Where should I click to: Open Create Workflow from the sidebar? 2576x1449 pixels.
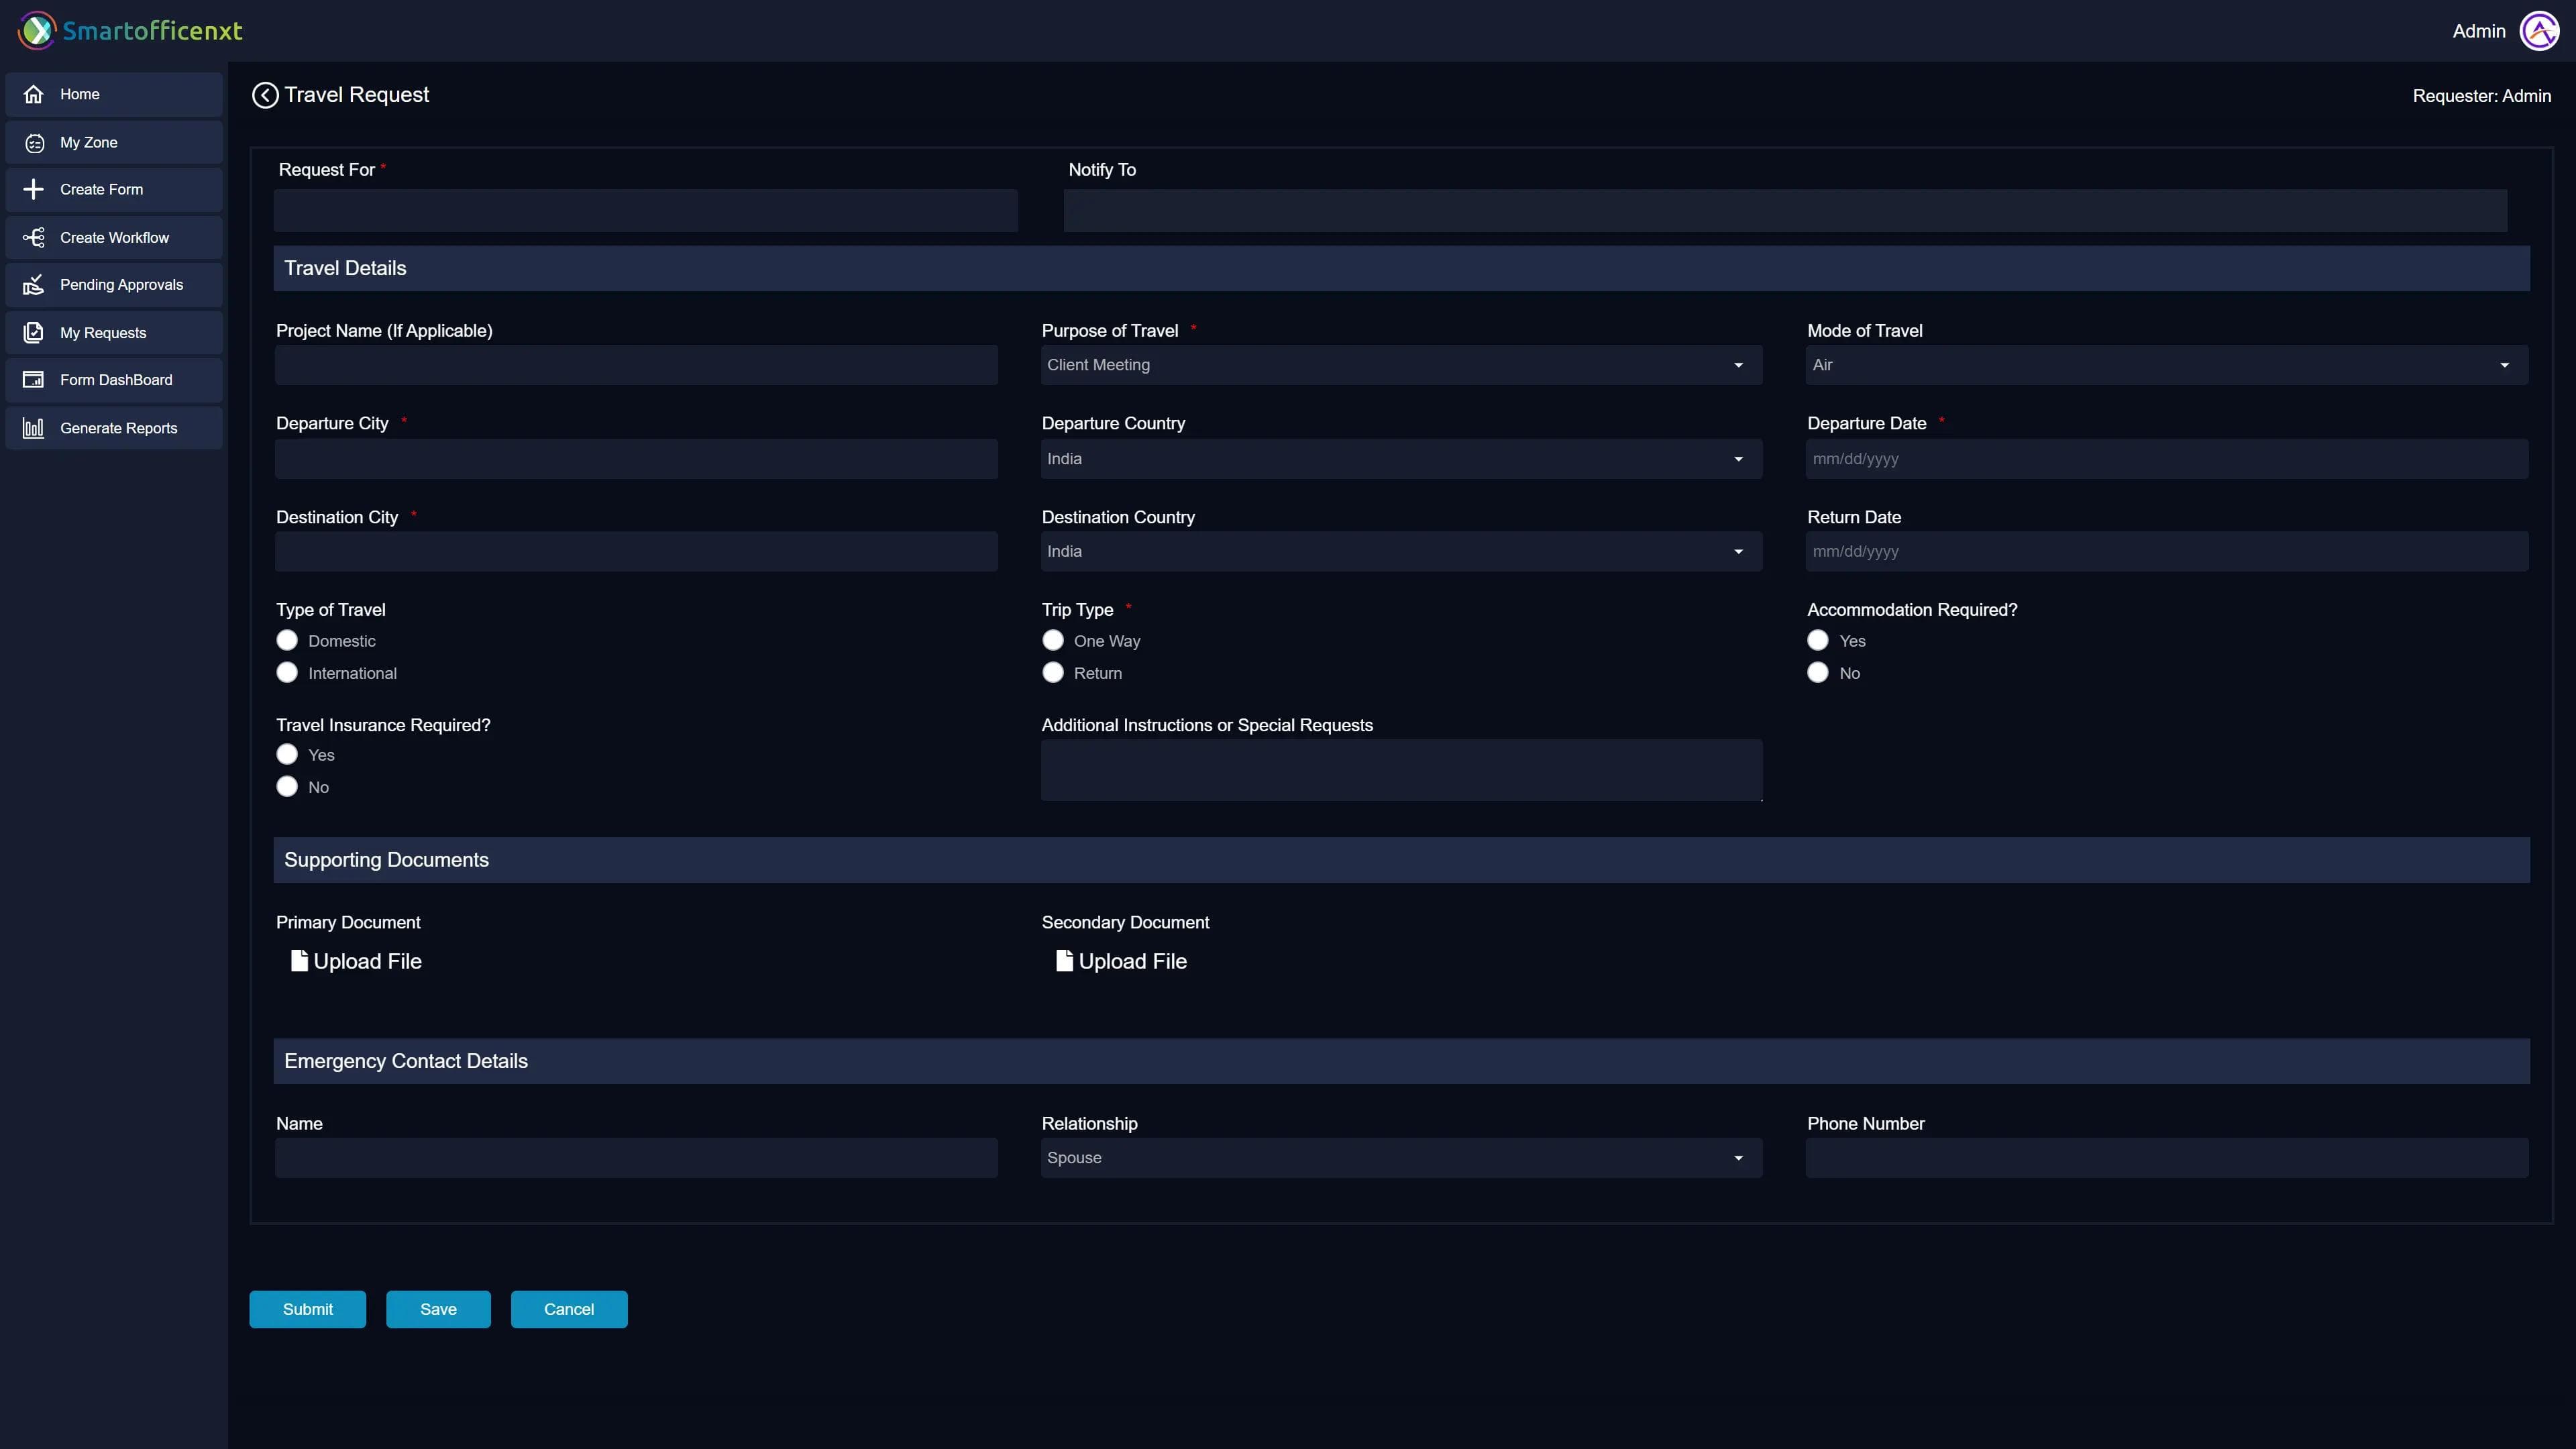(x=35, y=237)
